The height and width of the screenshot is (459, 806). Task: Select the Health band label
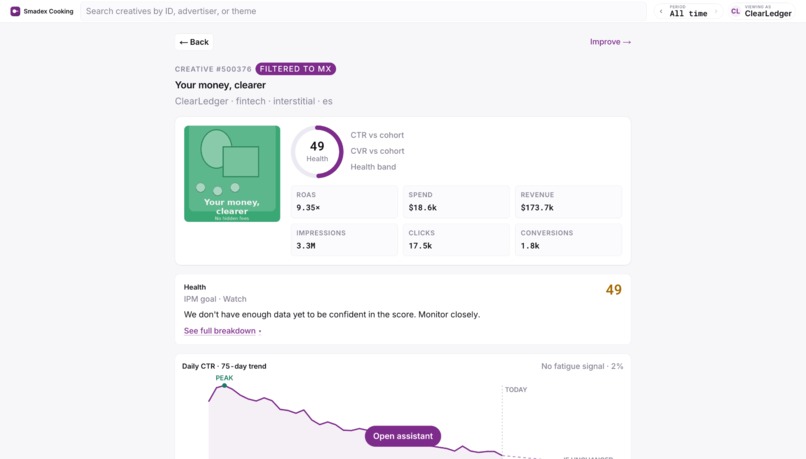[x=373, y=167]
